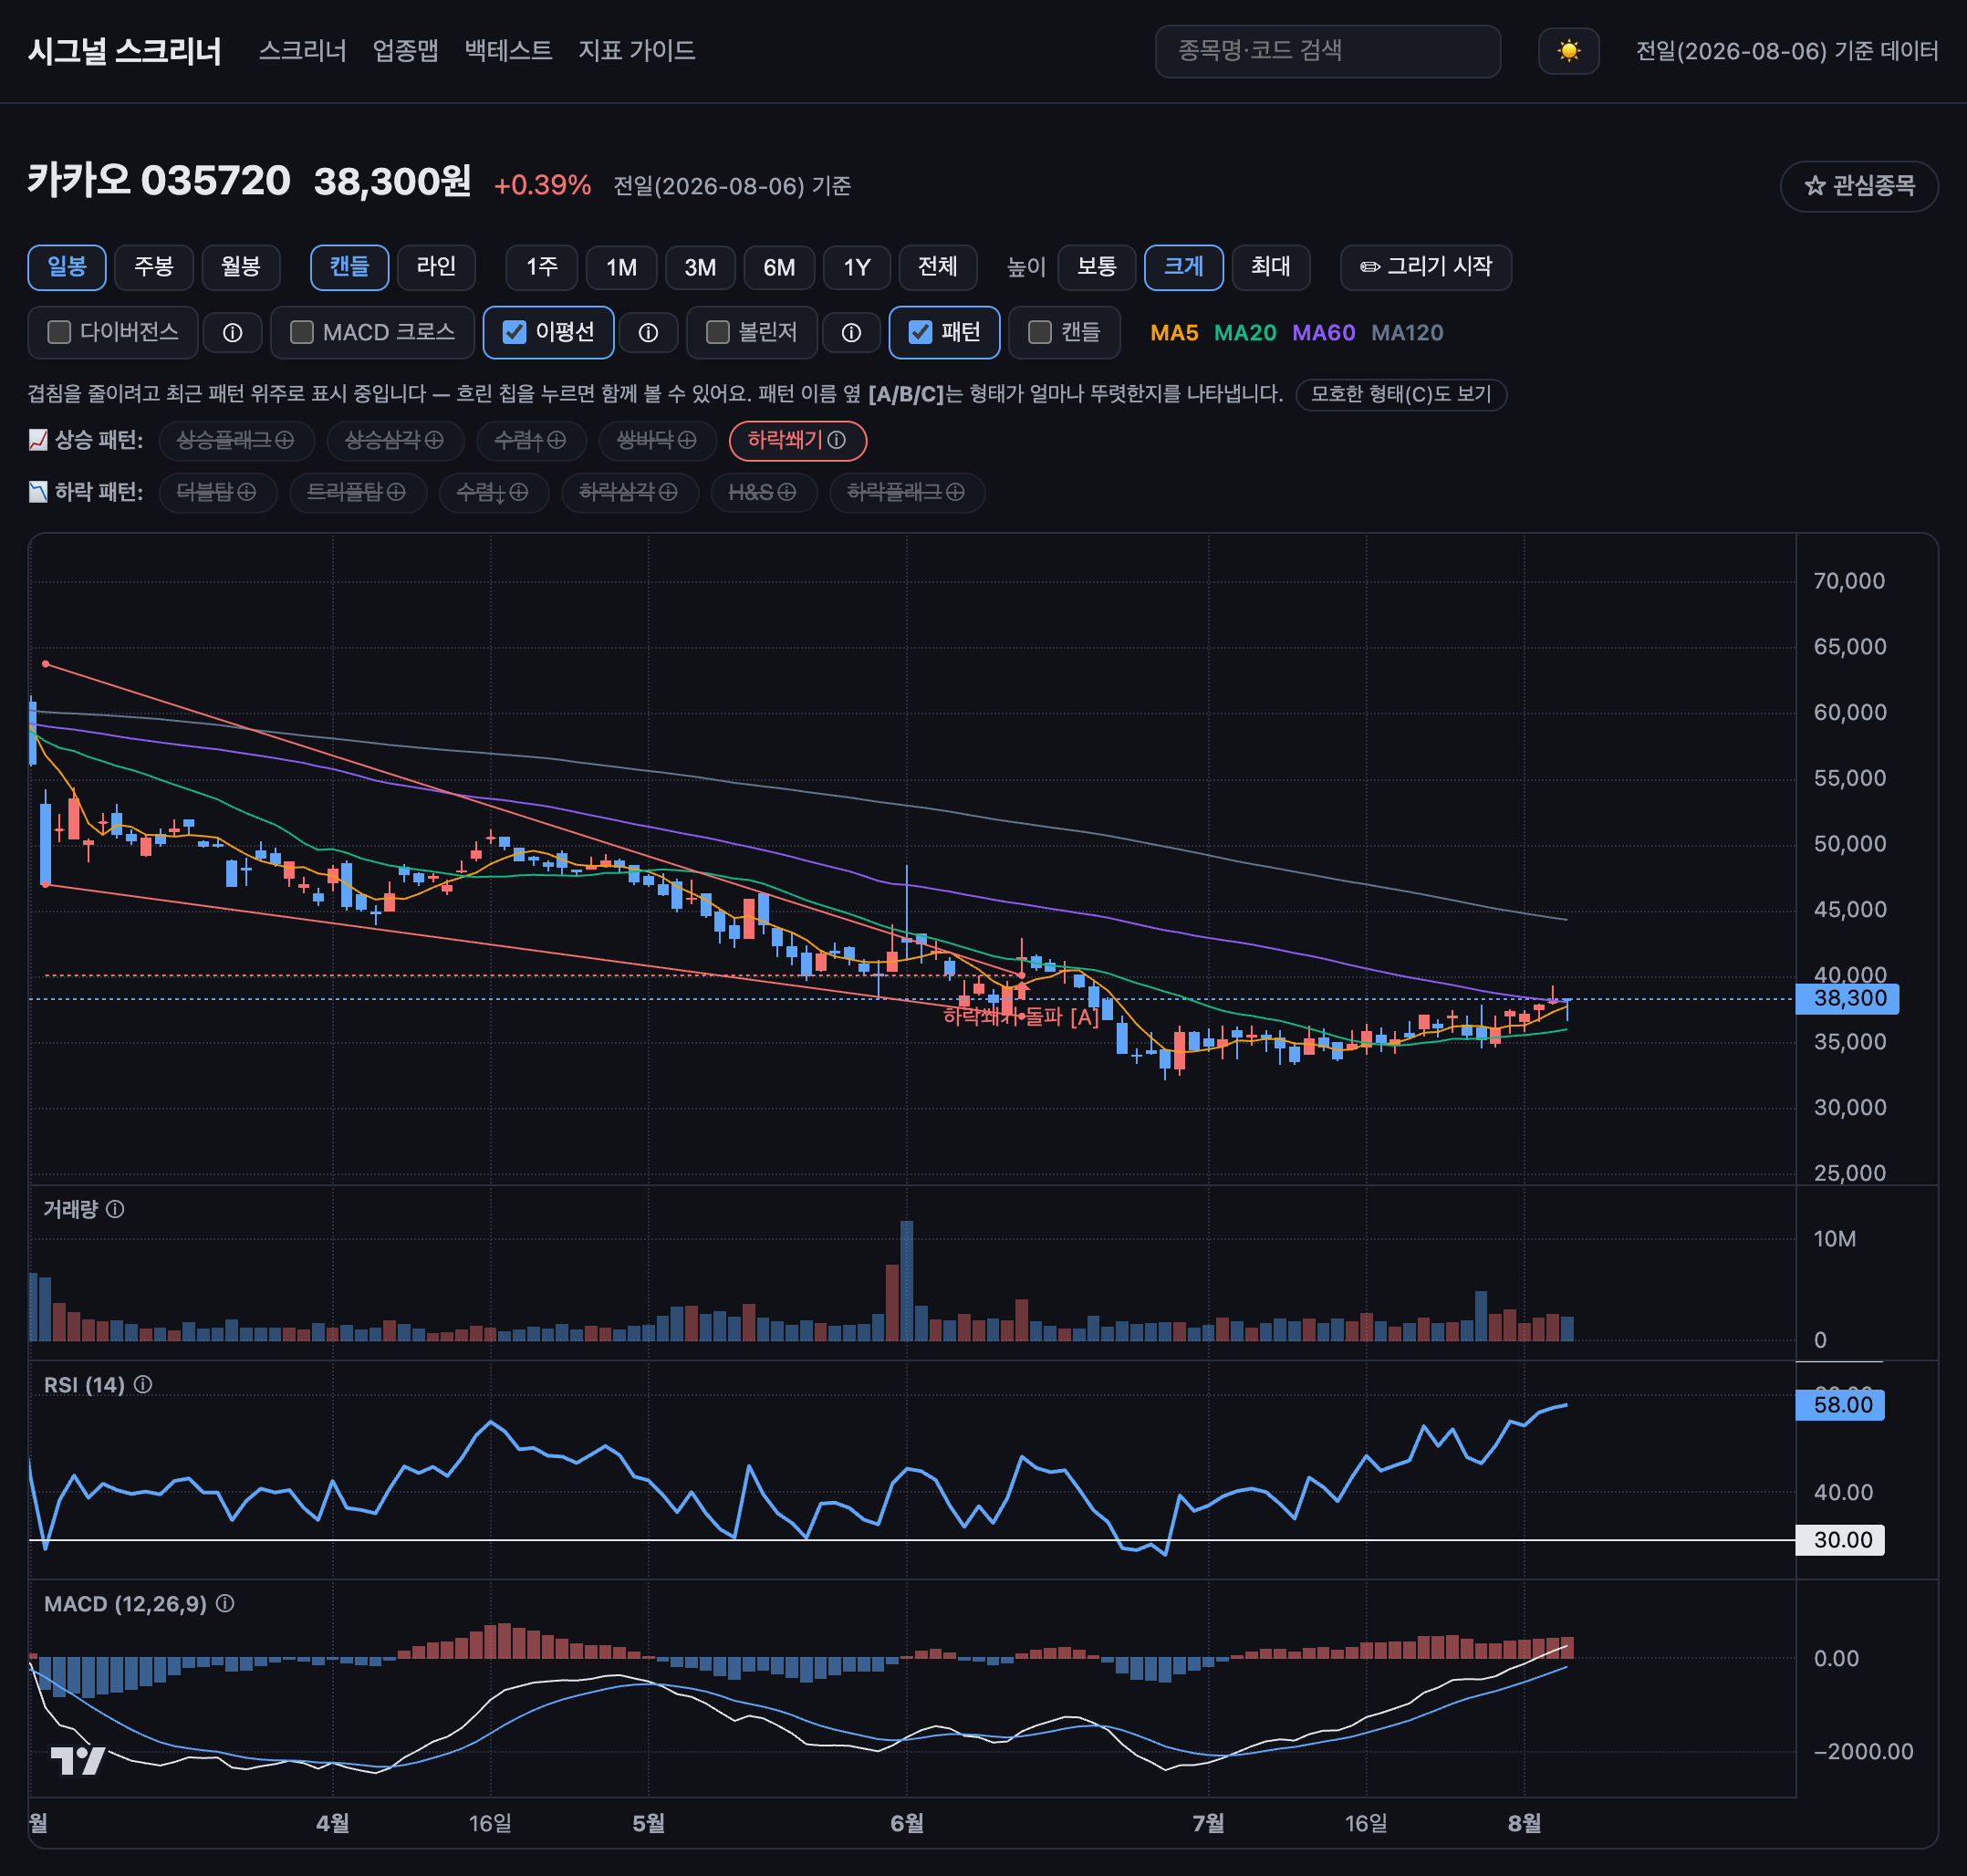Switch to 월봉 monthly candles
The width and height of the screenshot is (1967, 1876).
click(241, 267)
